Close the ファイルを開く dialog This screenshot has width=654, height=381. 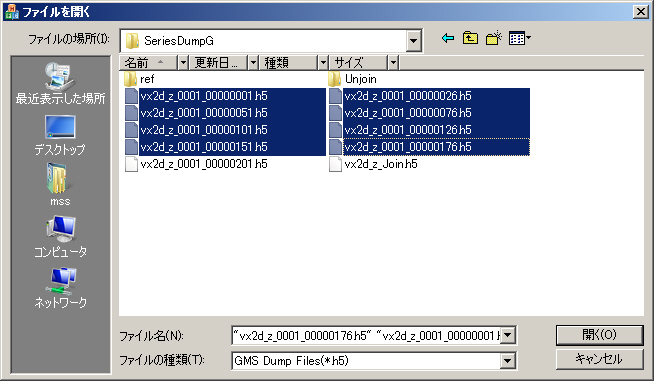[x=641, y=12]
